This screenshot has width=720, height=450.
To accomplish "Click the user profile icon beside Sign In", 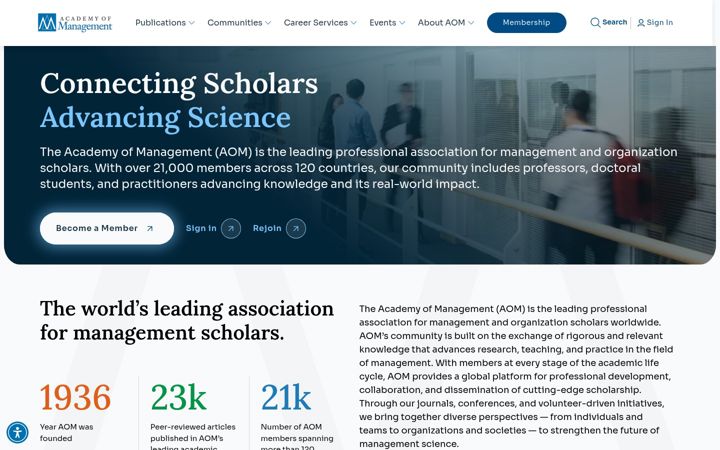I will 641,22.
